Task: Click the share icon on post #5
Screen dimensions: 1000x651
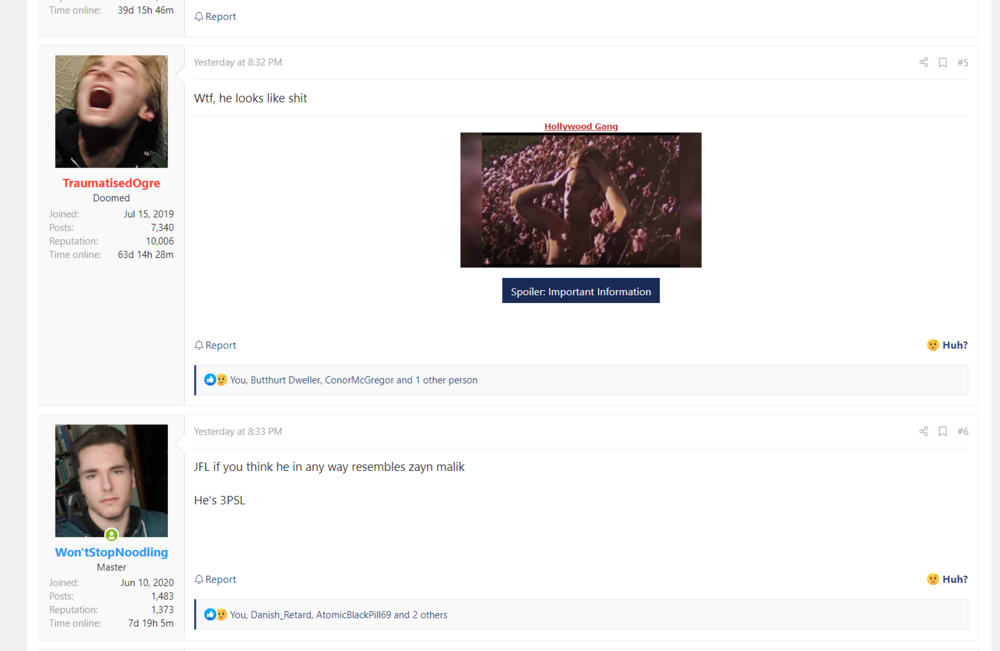Action: 923,62
